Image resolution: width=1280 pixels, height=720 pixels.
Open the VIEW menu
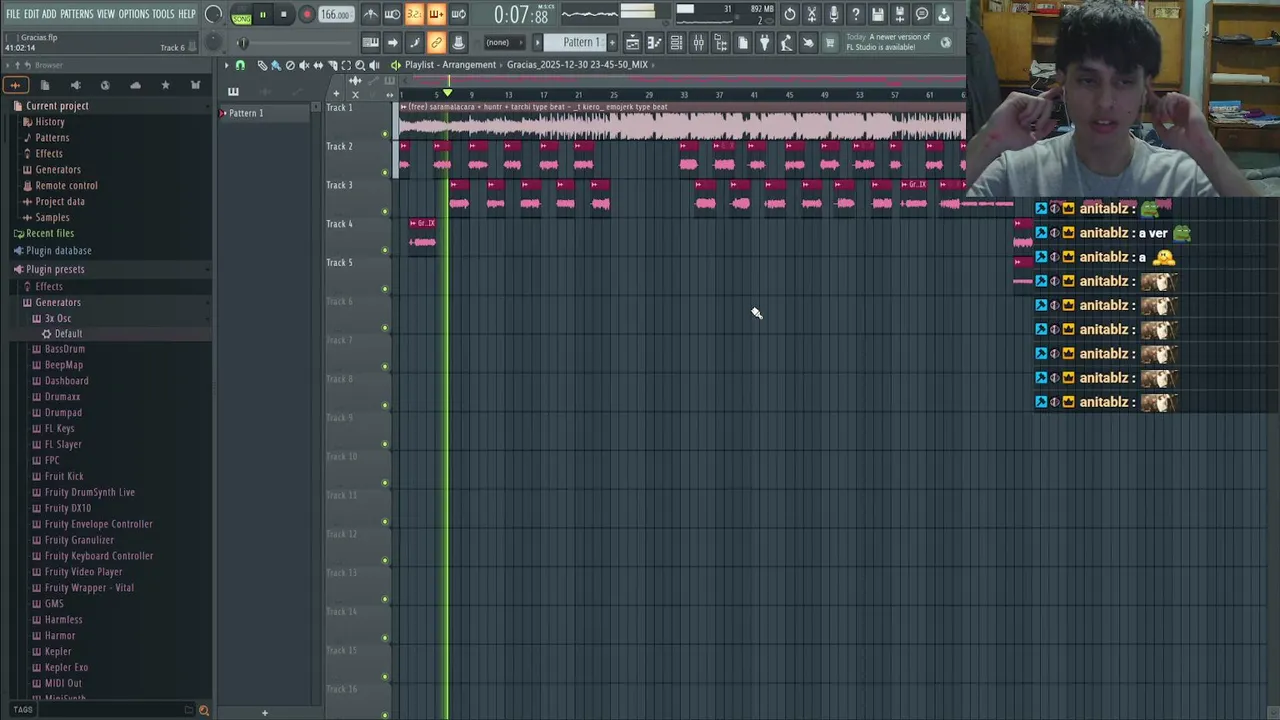click(x=106, y=14)
